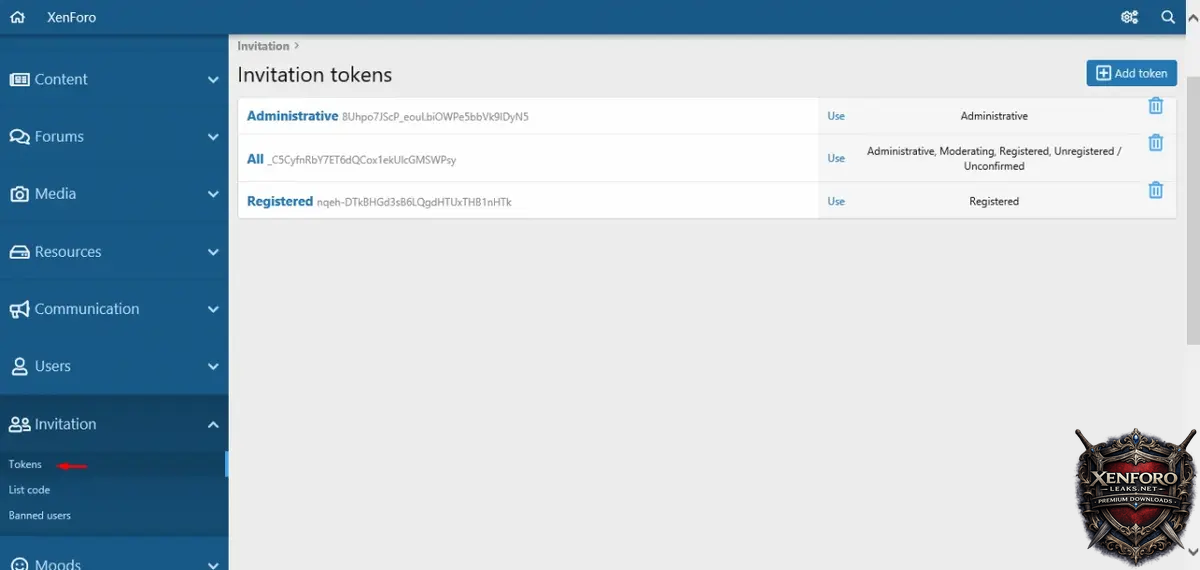The width and height of the screenshot is (1200, 570).
Task: Click the search magnifier icon
Action: tap(1168, 17)
